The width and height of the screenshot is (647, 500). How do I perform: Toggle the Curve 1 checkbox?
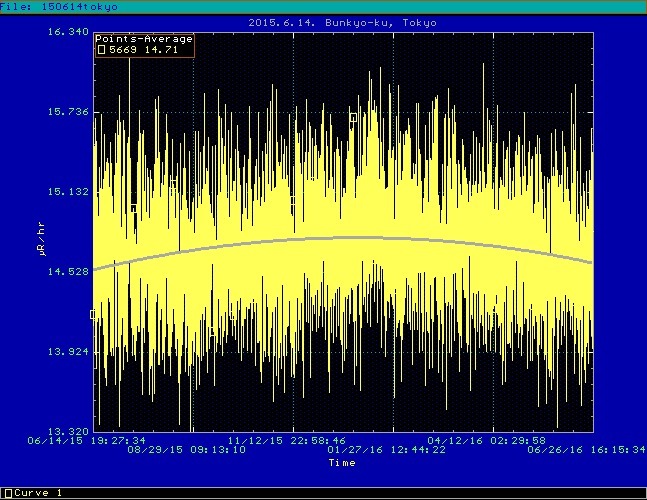6,493
